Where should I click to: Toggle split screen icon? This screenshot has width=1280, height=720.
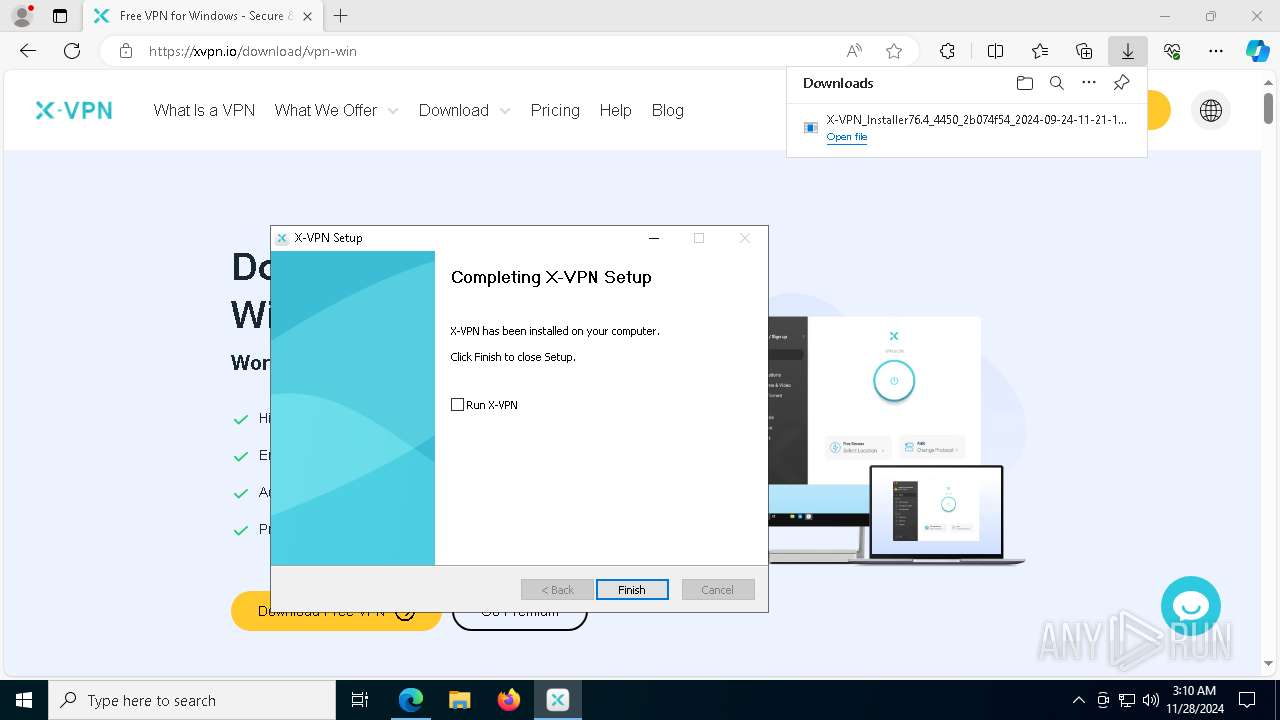[995, 51]
